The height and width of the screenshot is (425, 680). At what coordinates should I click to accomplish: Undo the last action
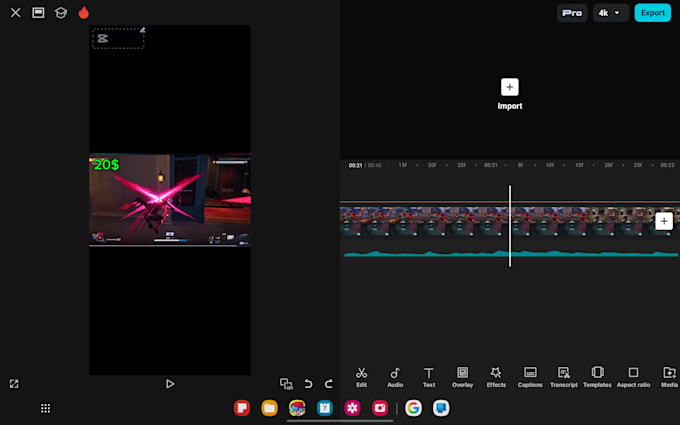point(308,384)
